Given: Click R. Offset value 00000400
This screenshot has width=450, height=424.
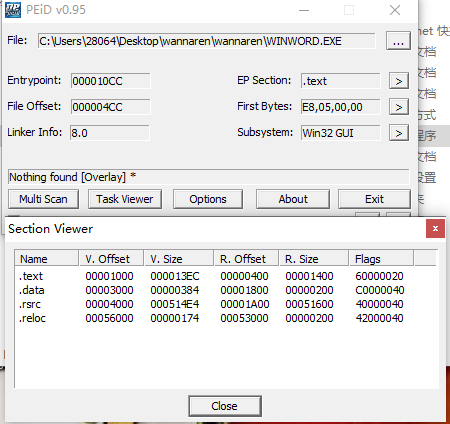Looking at the screenshot, I should (x=244, y=276).
